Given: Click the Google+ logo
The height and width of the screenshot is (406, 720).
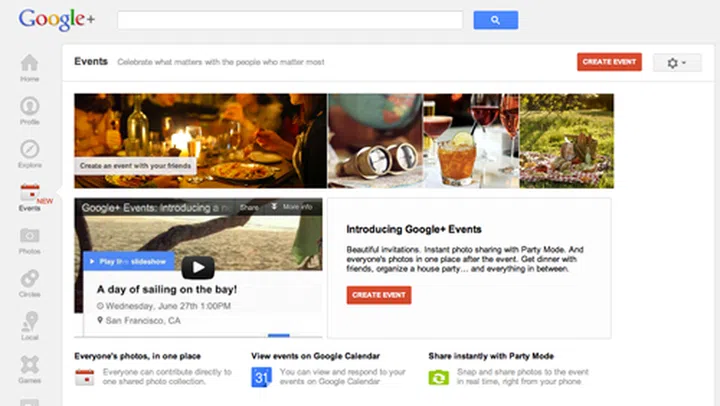Looking at the screenshot, I should tap(55, 20).
